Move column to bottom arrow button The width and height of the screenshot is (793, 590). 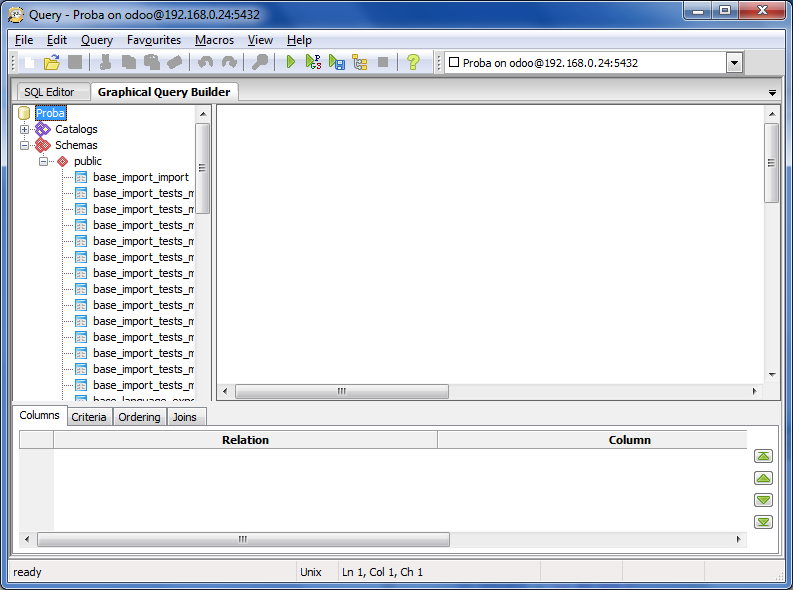pos(763,522)
